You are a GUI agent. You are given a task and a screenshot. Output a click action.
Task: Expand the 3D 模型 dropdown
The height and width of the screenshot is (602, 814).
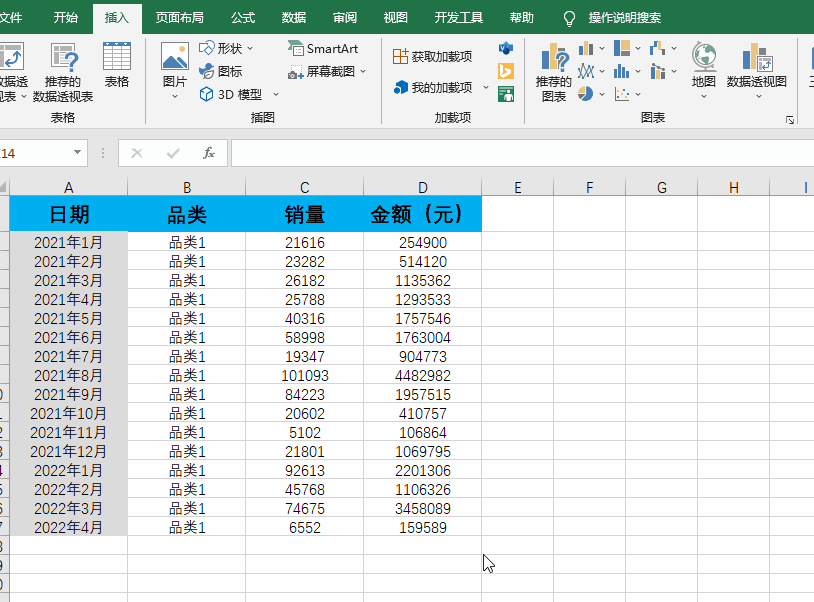point(276,95)
